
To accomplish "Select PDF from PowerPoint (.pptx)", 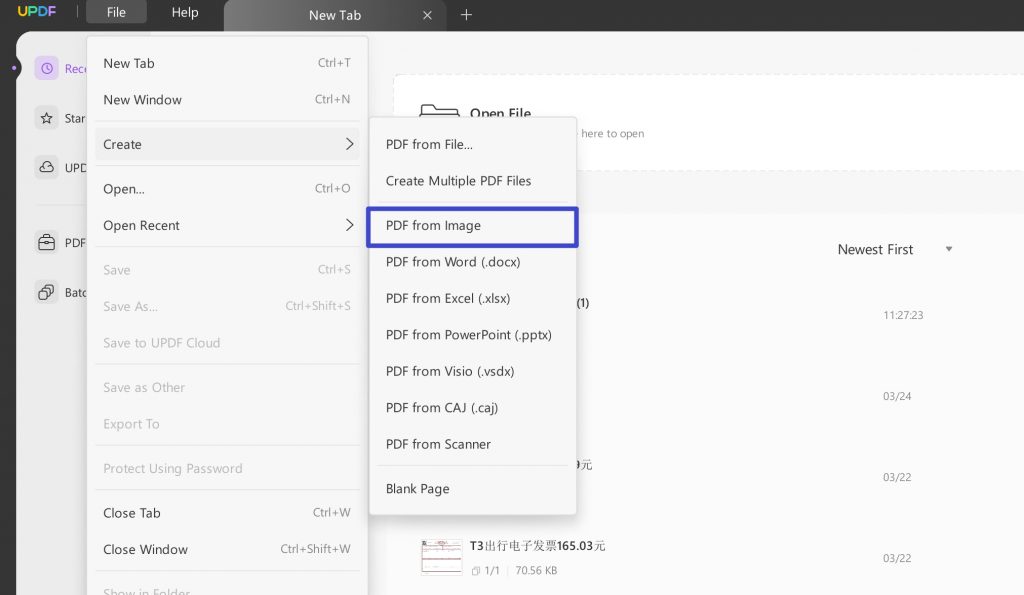I will click(x=473, y=335).
